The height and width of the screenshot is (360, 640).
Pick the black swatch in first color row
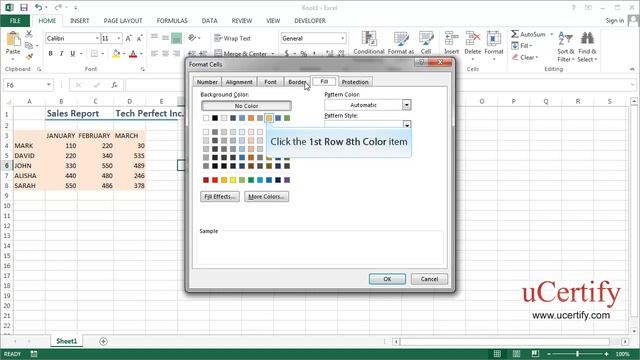215,118
